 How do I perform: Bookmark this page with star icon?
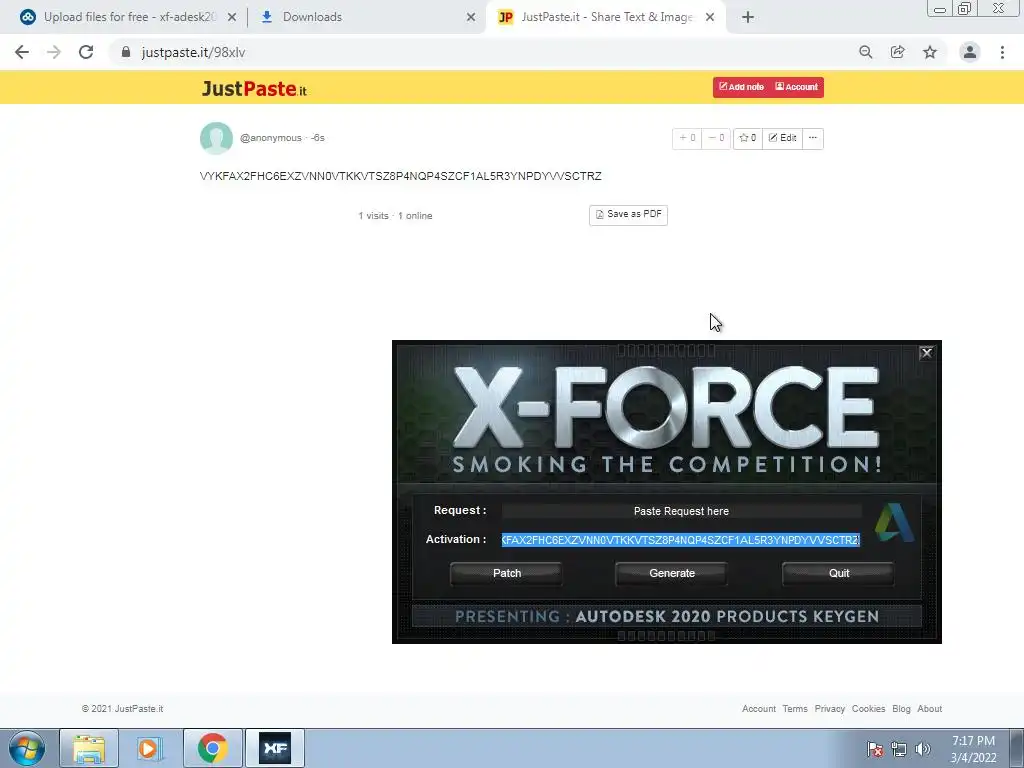(930, 52)
